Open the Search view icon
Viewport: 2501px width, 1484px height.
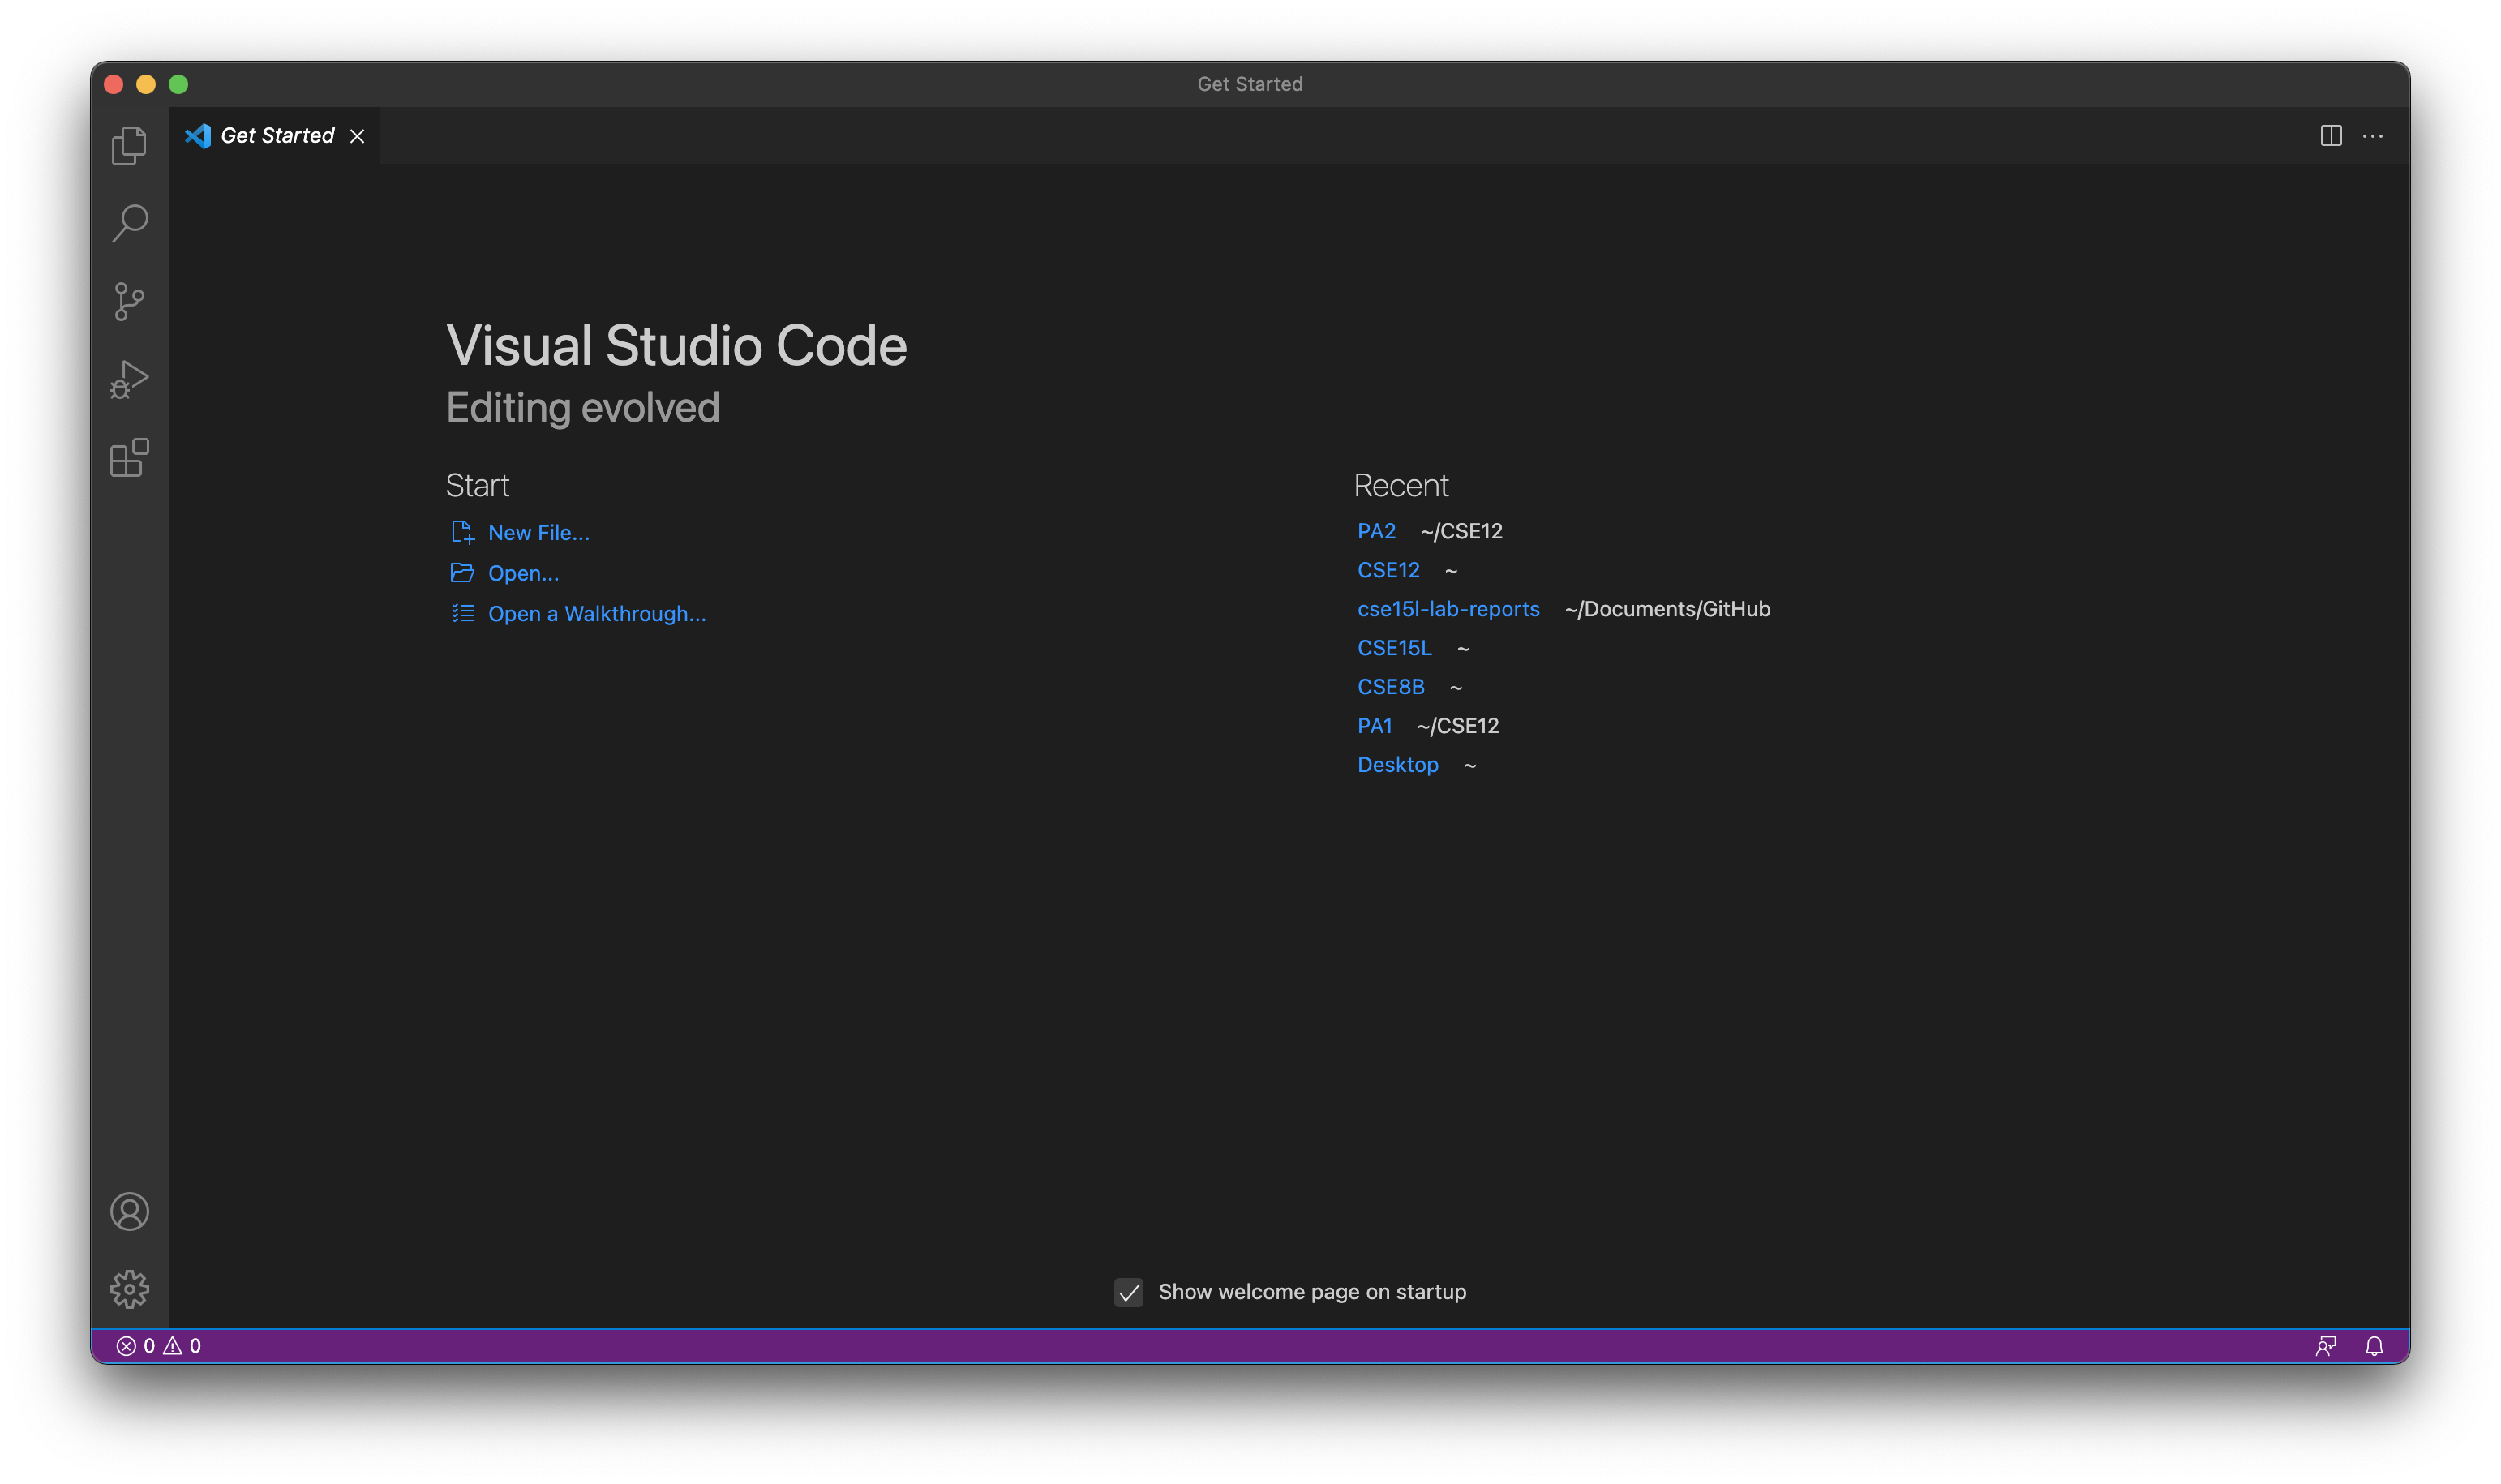(129, 223)
